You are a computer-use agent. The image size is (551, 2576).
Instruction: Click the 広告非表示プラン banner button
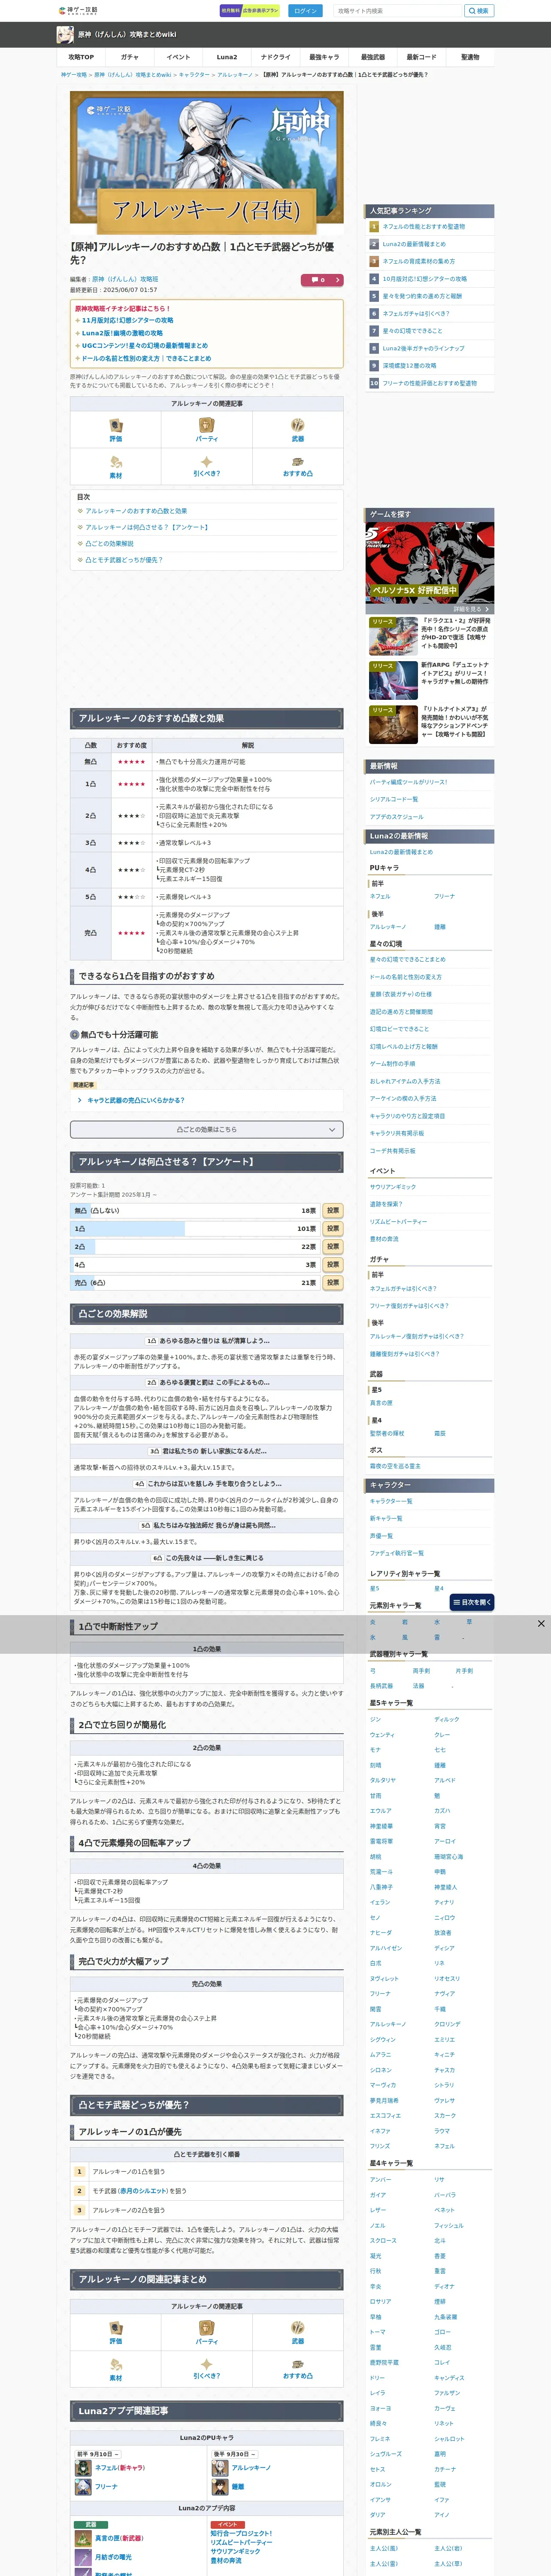tap(250, 11)
